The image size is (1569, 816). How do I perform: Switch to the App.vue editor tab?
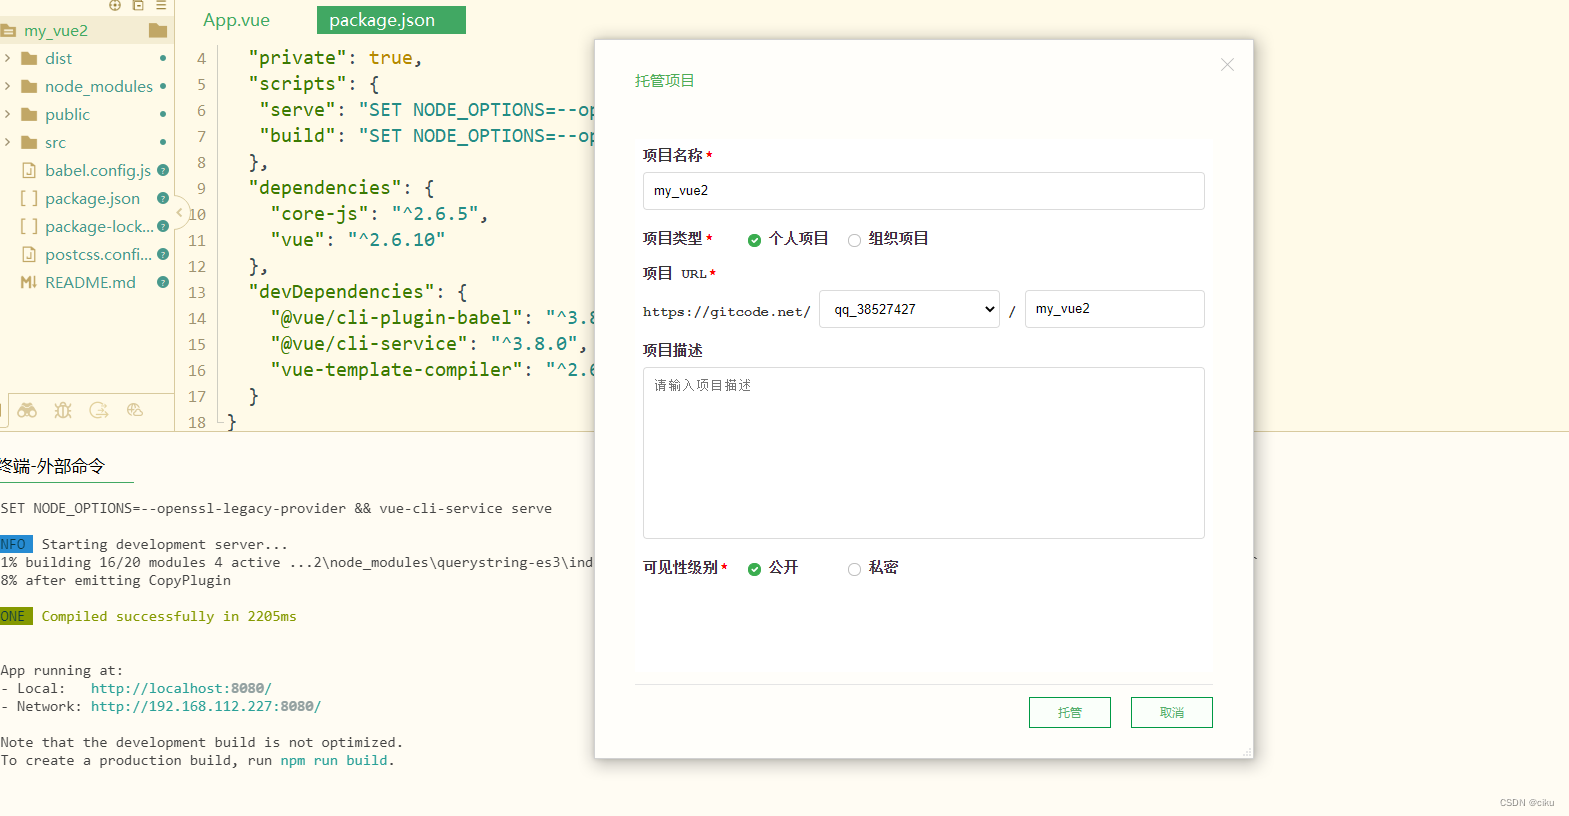(236, 20)
